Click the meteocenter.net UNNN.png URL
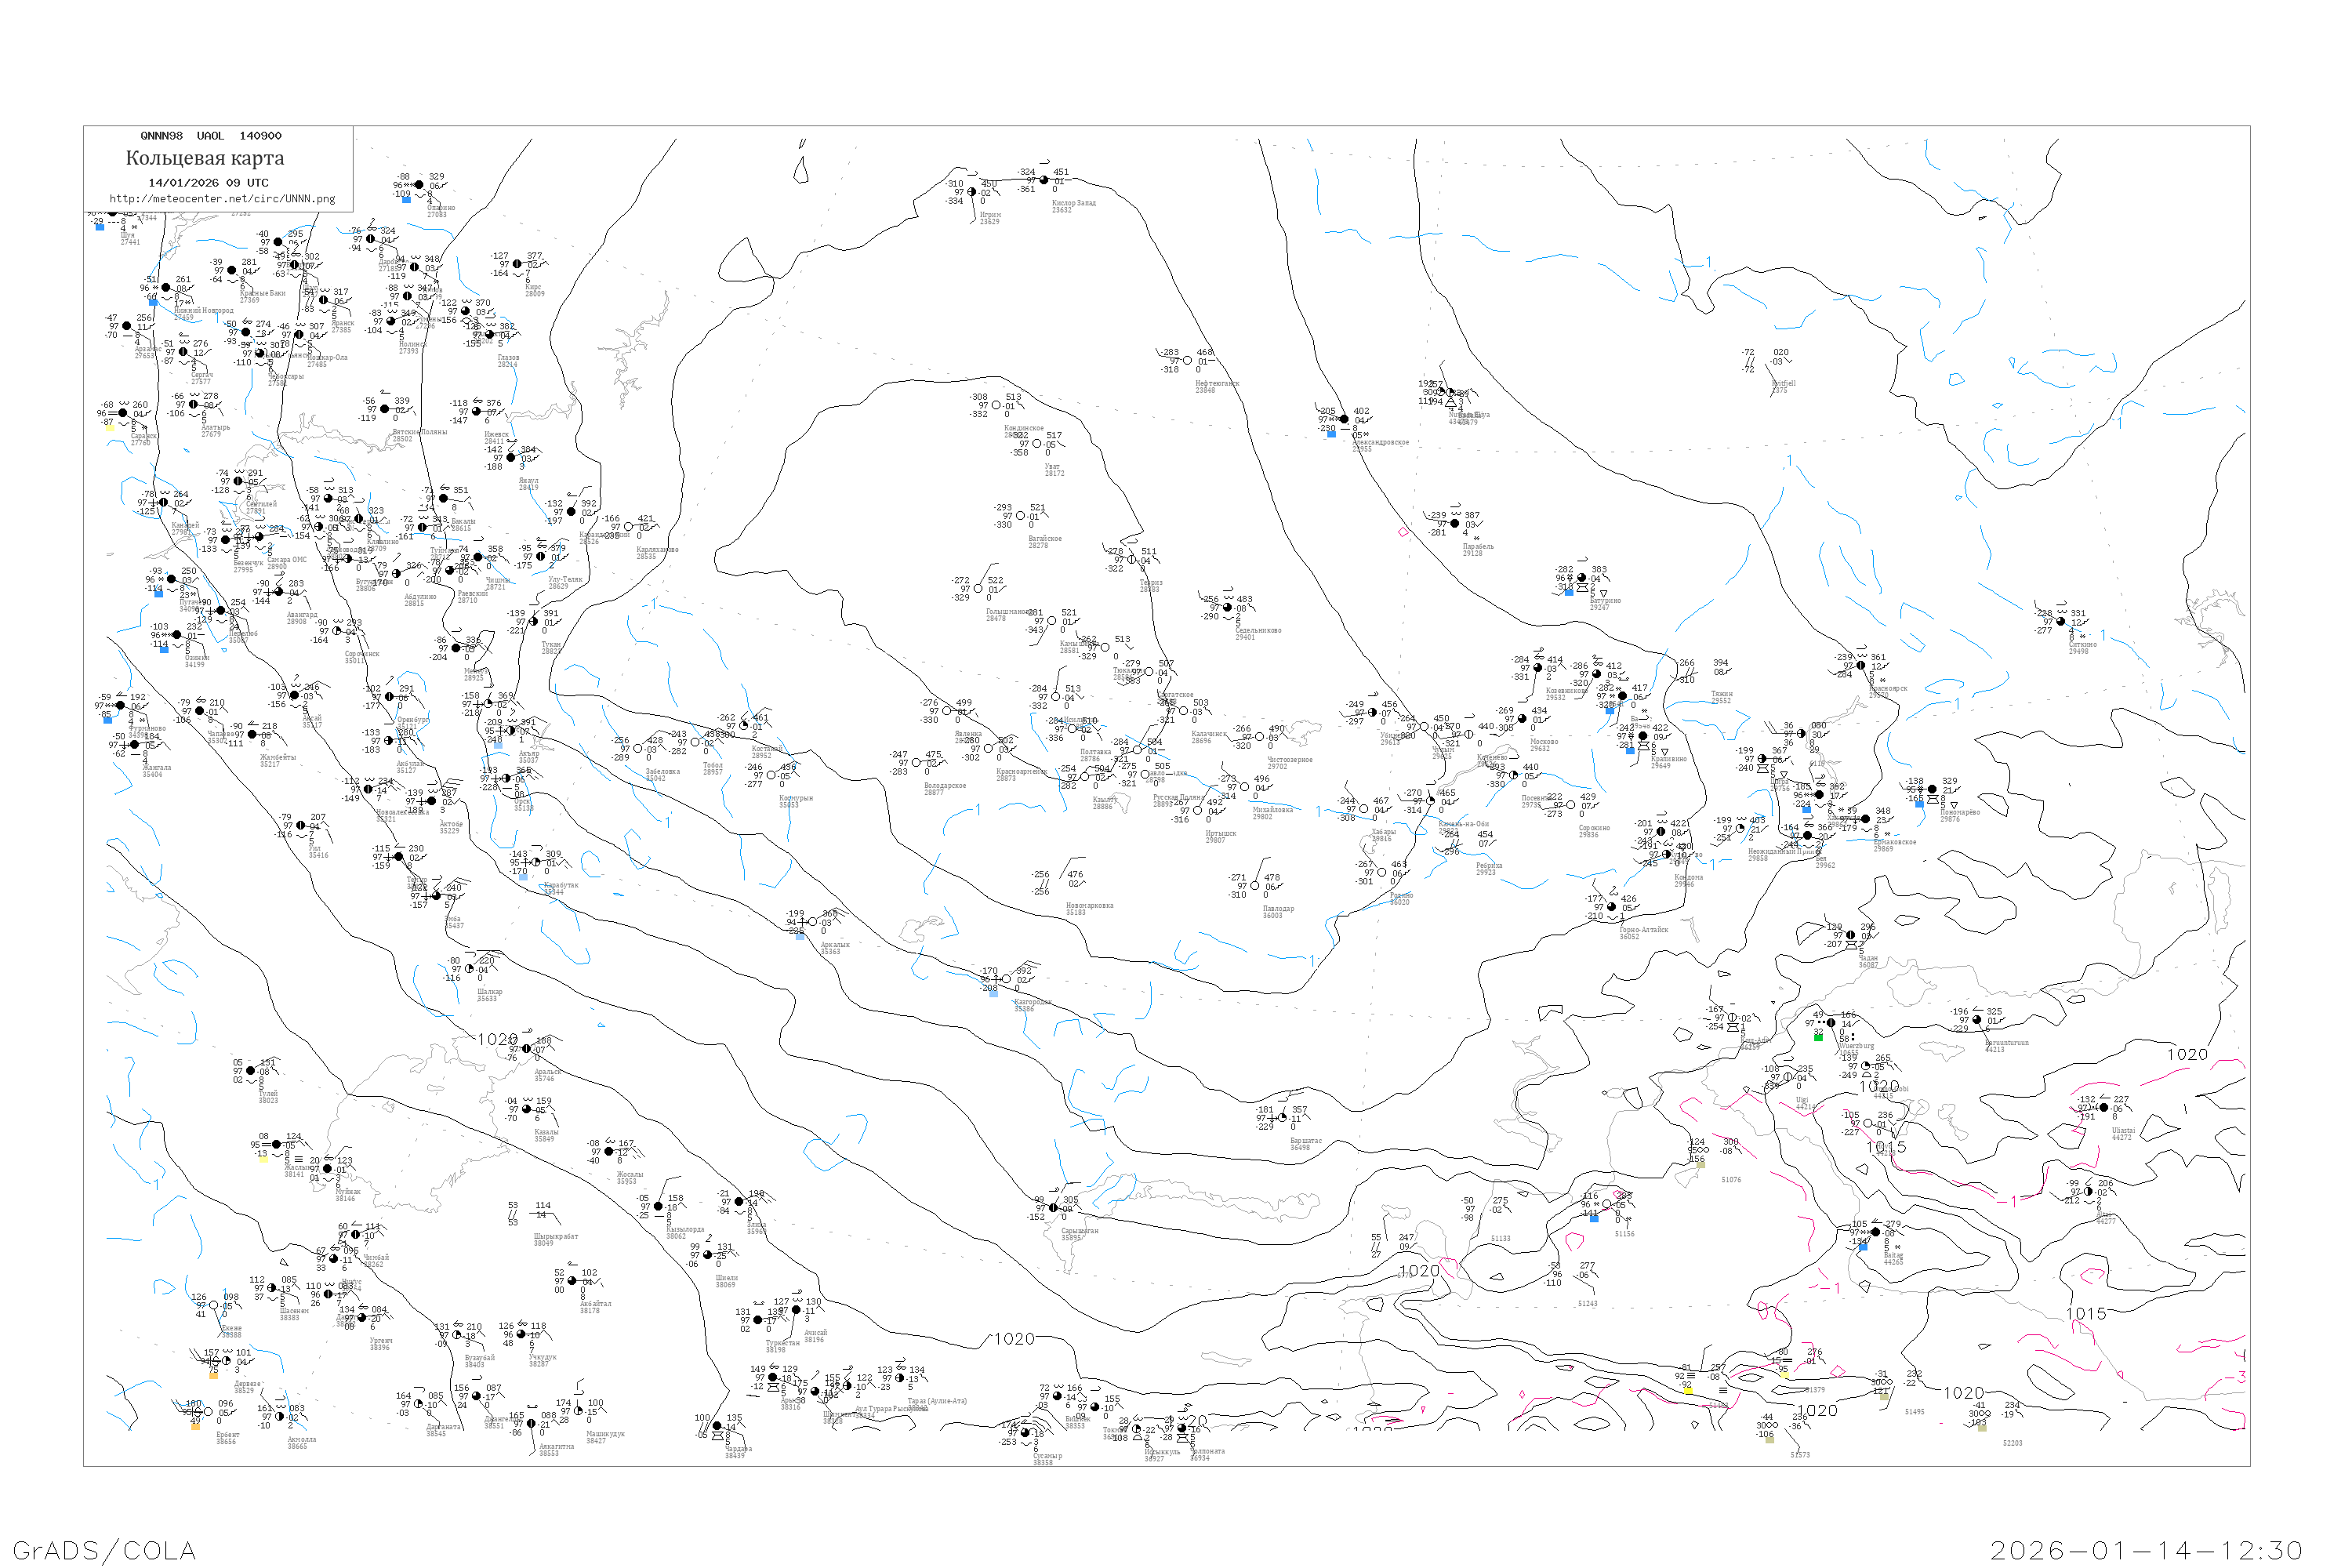 point(222,199)
